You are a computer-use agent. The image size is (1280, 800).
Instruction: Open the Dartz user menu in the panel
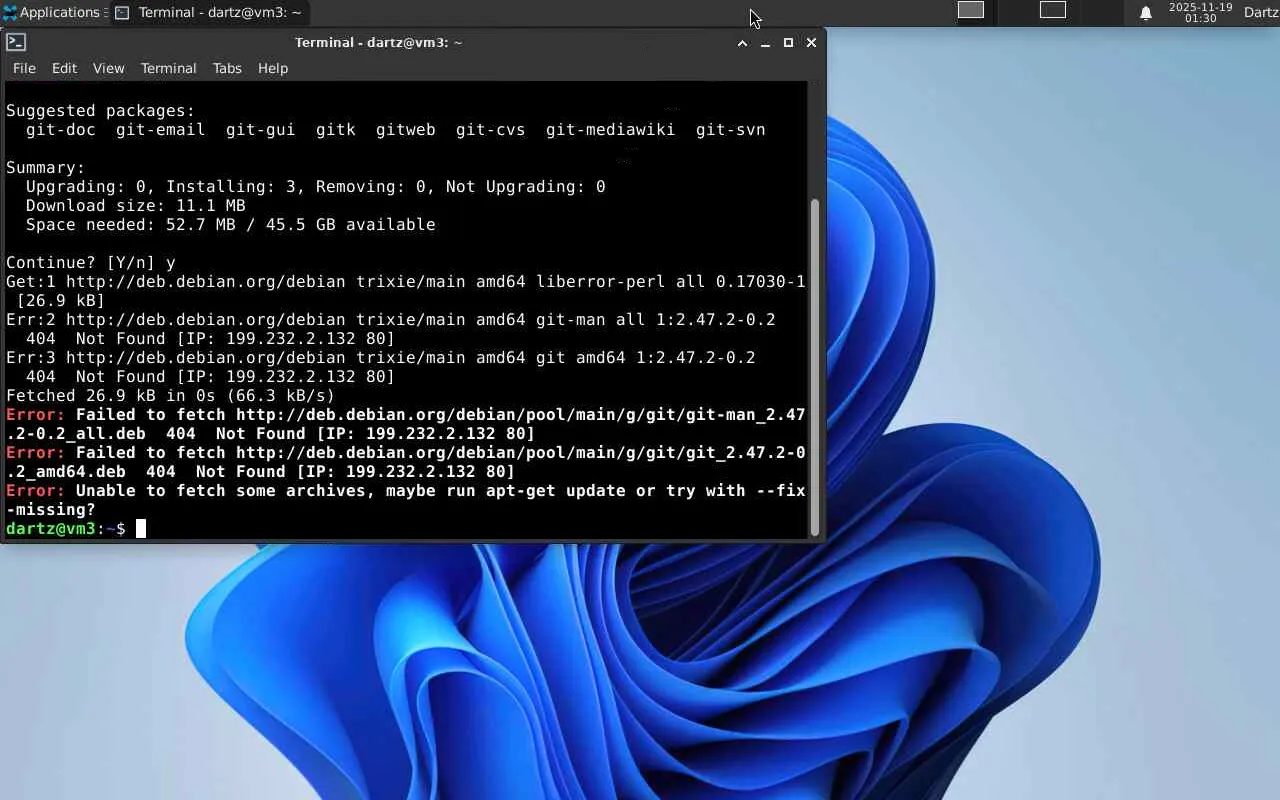[1261, 13]
